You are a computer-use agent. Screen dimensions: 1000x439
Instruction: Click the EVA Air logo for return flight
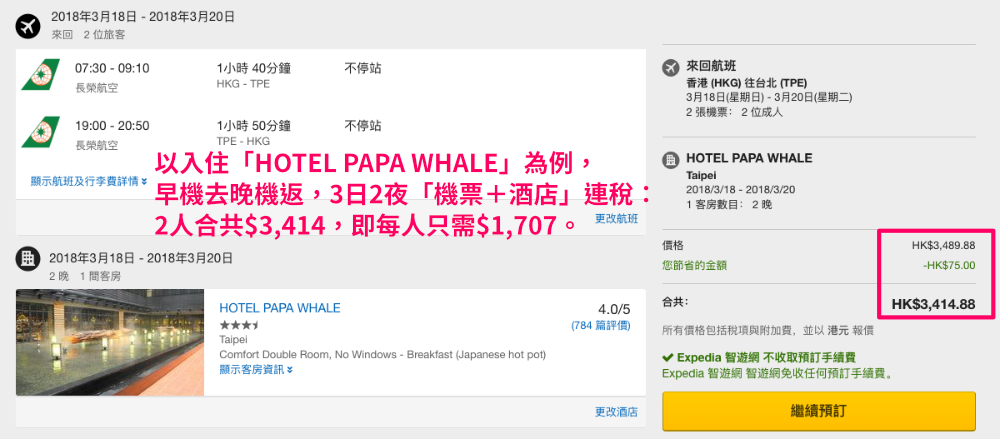point(41,132)
